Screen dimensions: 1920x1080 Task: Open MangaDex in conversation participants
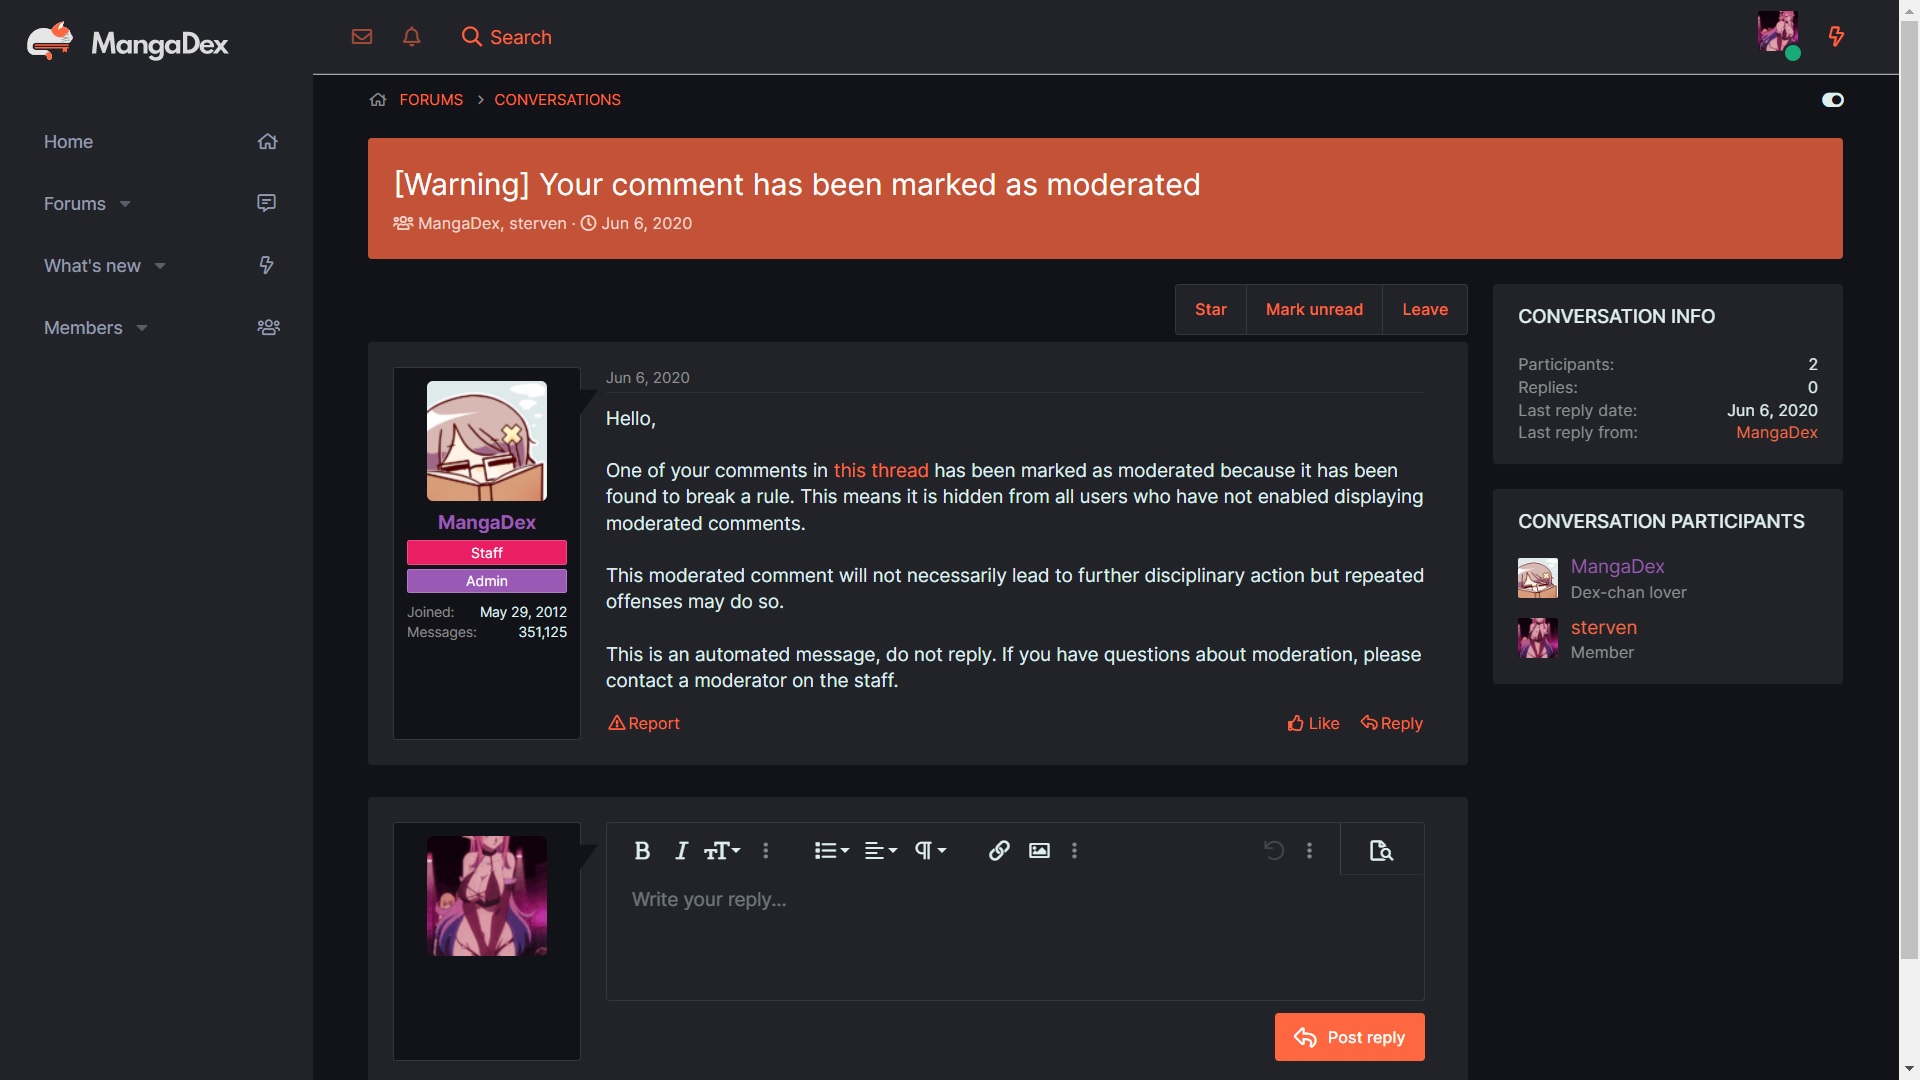point(1617,567)
